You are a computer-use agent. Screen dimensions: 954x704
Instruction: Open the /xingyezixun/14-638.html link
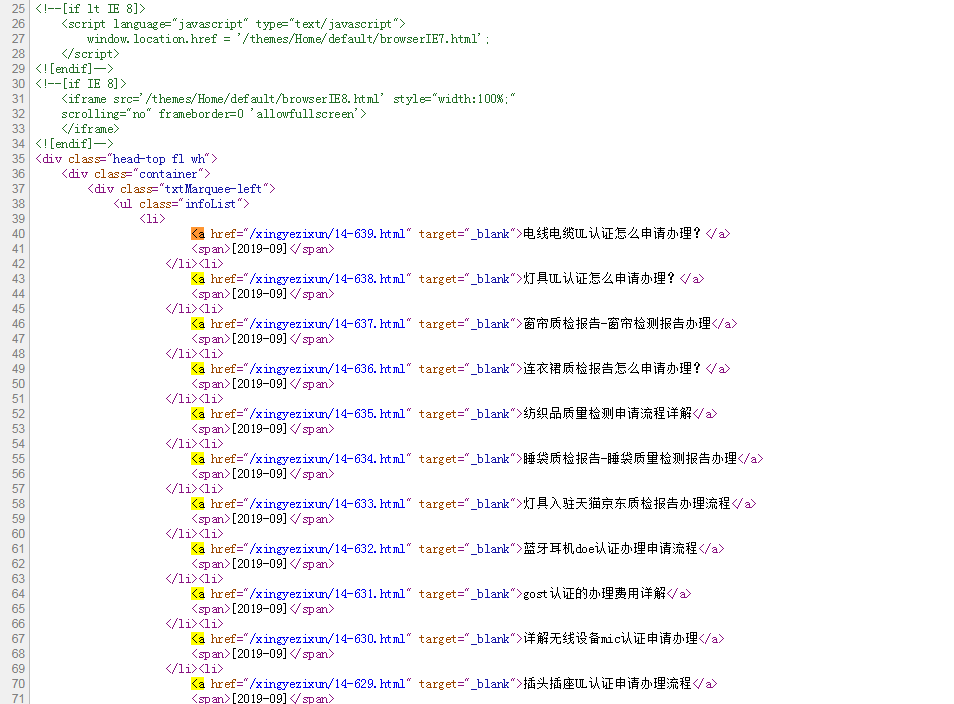330,279
